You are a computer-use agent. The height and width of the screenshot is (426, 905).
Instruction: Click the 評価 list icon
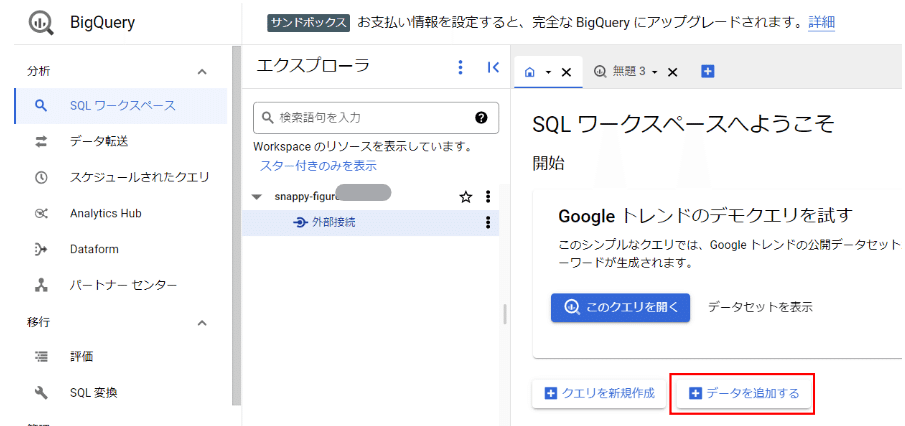[40, 357]
